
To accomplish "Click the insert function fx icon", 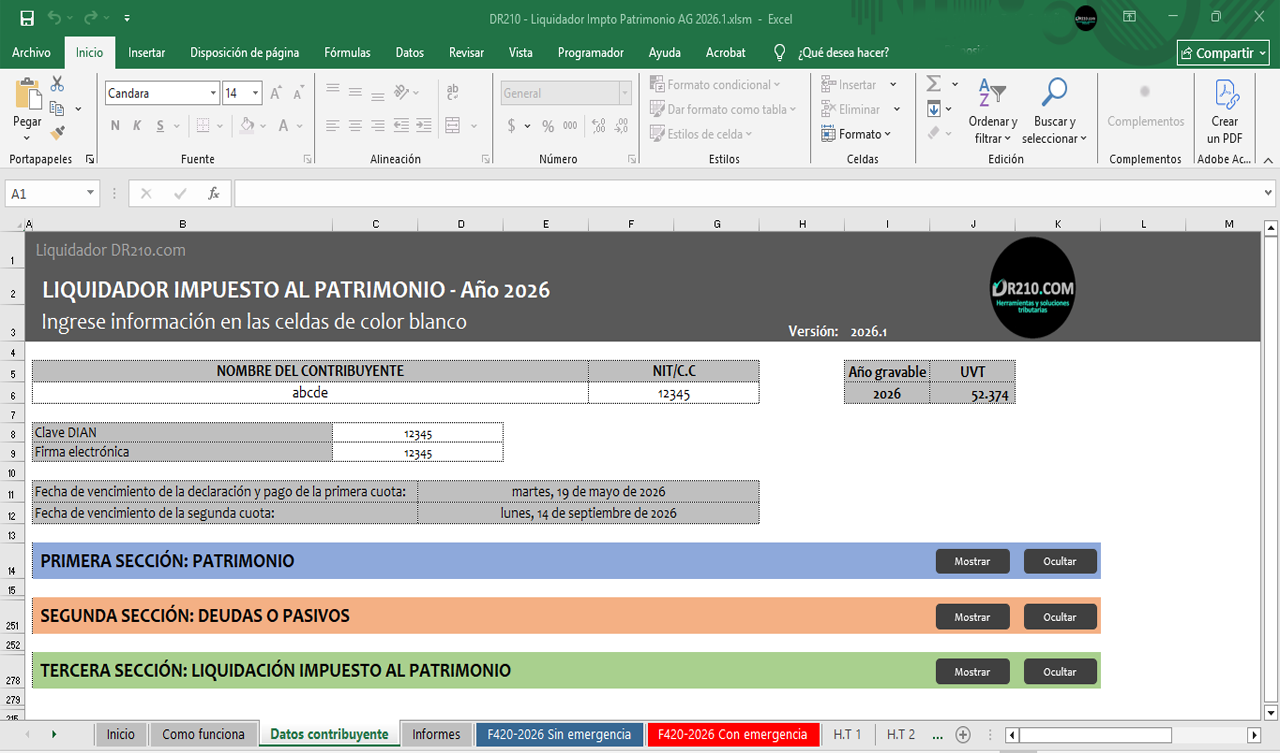I will pos(213,194).
